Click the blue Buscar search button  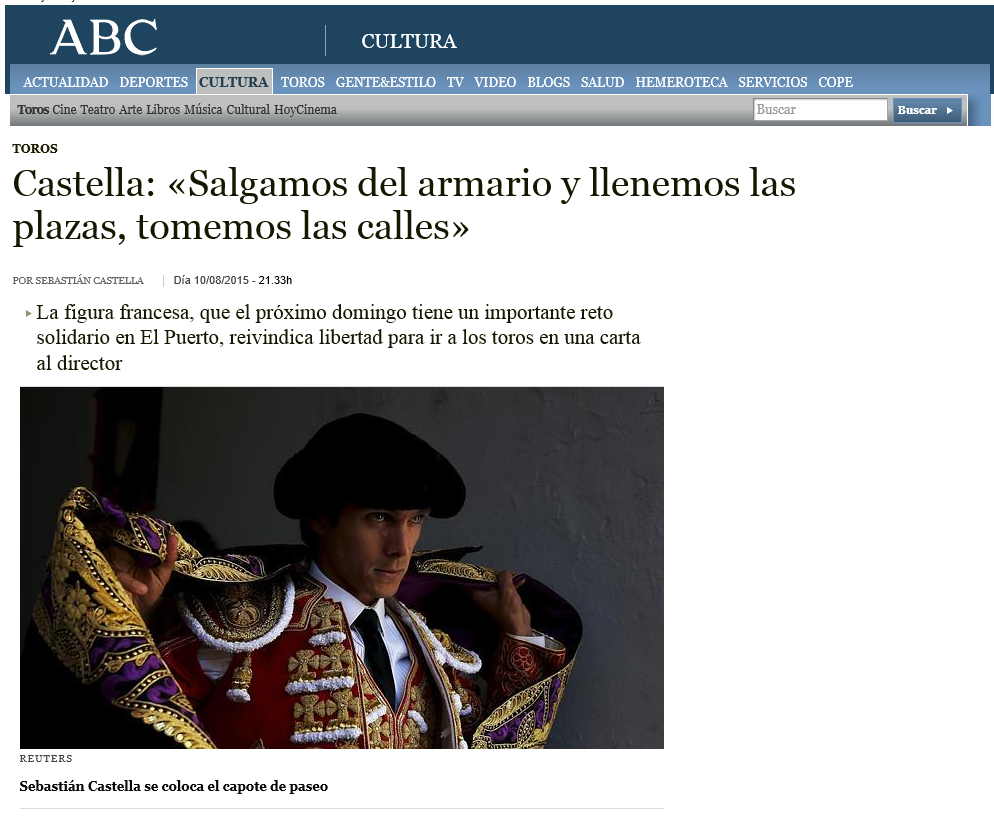(927, 110)
